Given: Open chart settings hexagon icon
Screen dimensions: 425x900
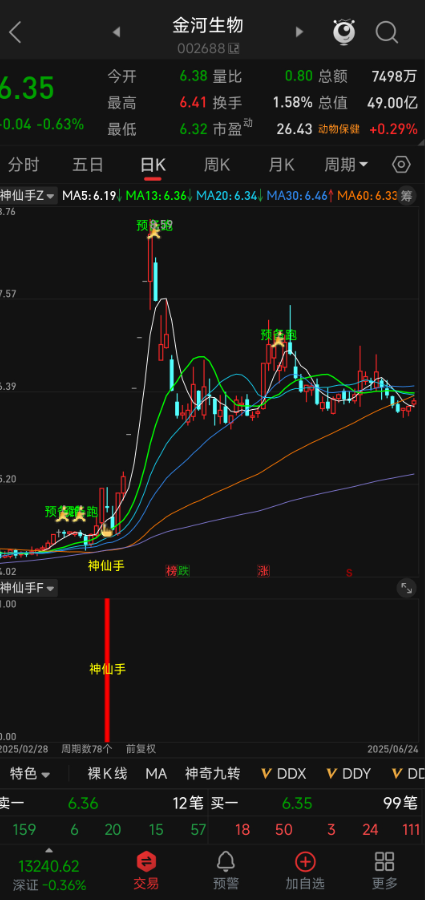Looking at the screenshot, I should [401, 165].
